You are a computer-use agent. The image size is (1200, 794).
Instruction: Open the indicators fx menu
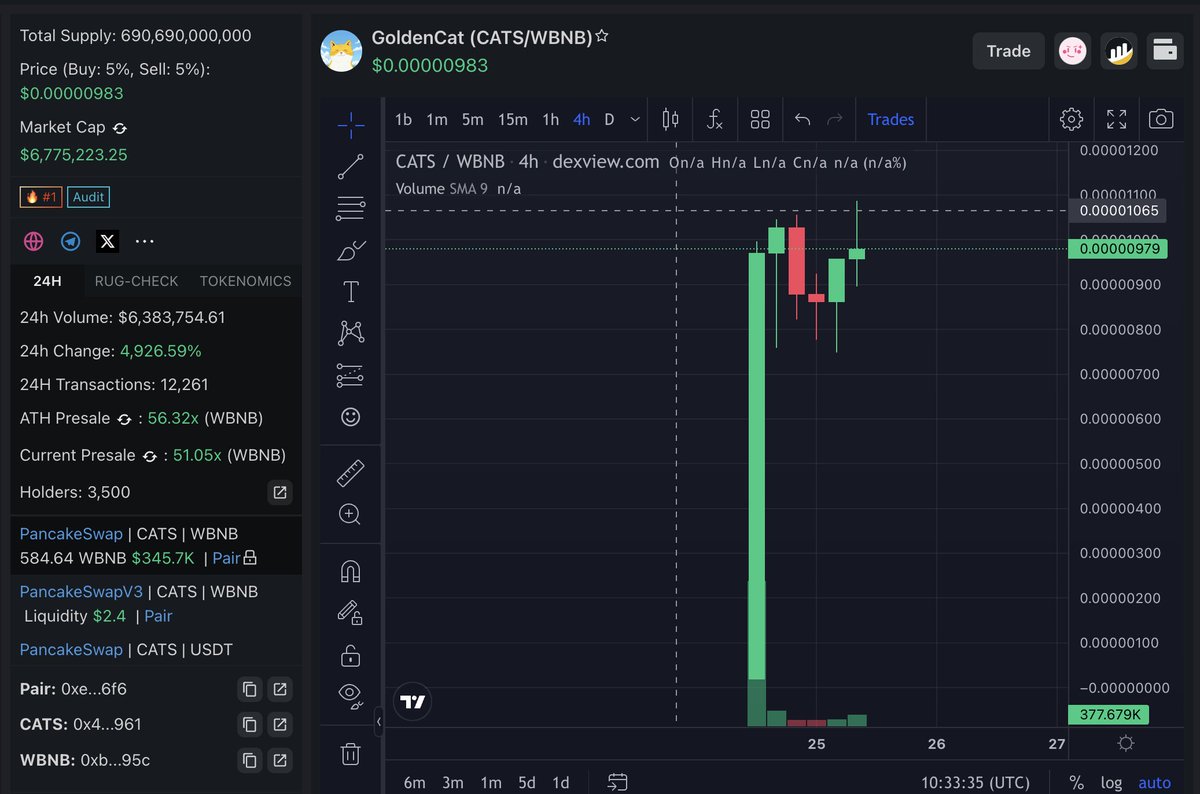715,120
